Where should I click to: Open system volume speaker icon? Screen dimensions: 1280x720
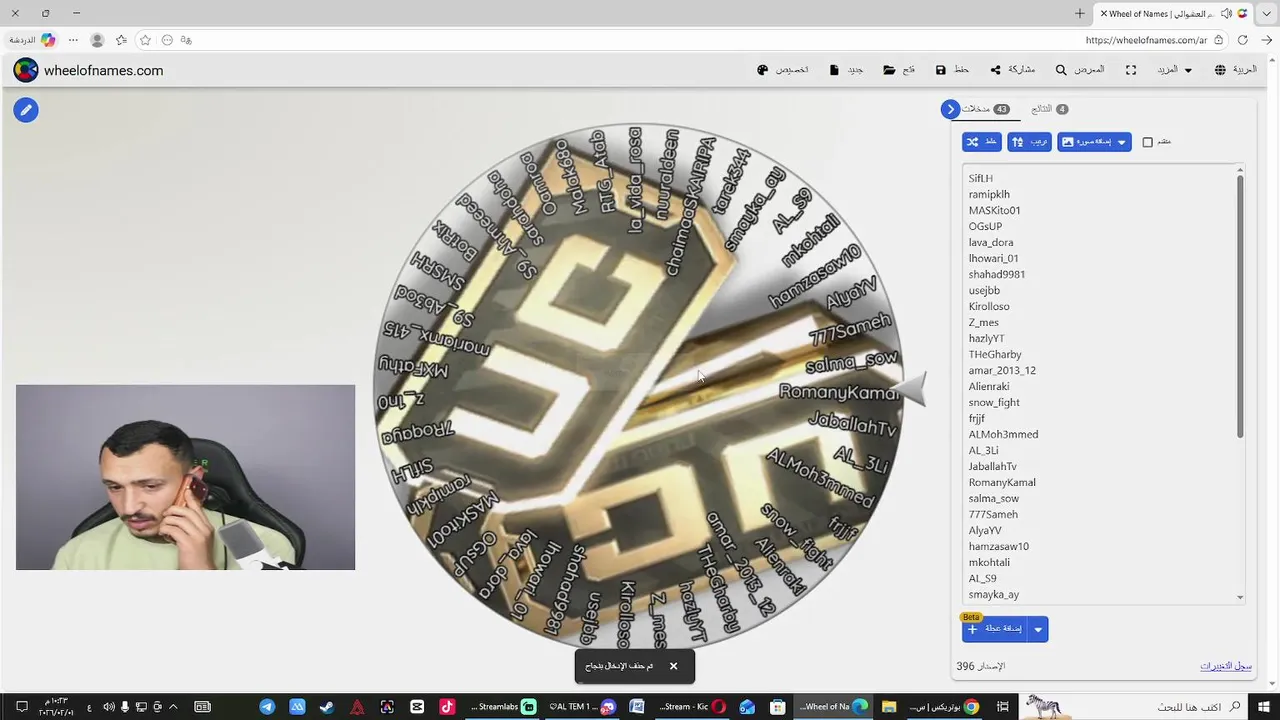point(109,707)
